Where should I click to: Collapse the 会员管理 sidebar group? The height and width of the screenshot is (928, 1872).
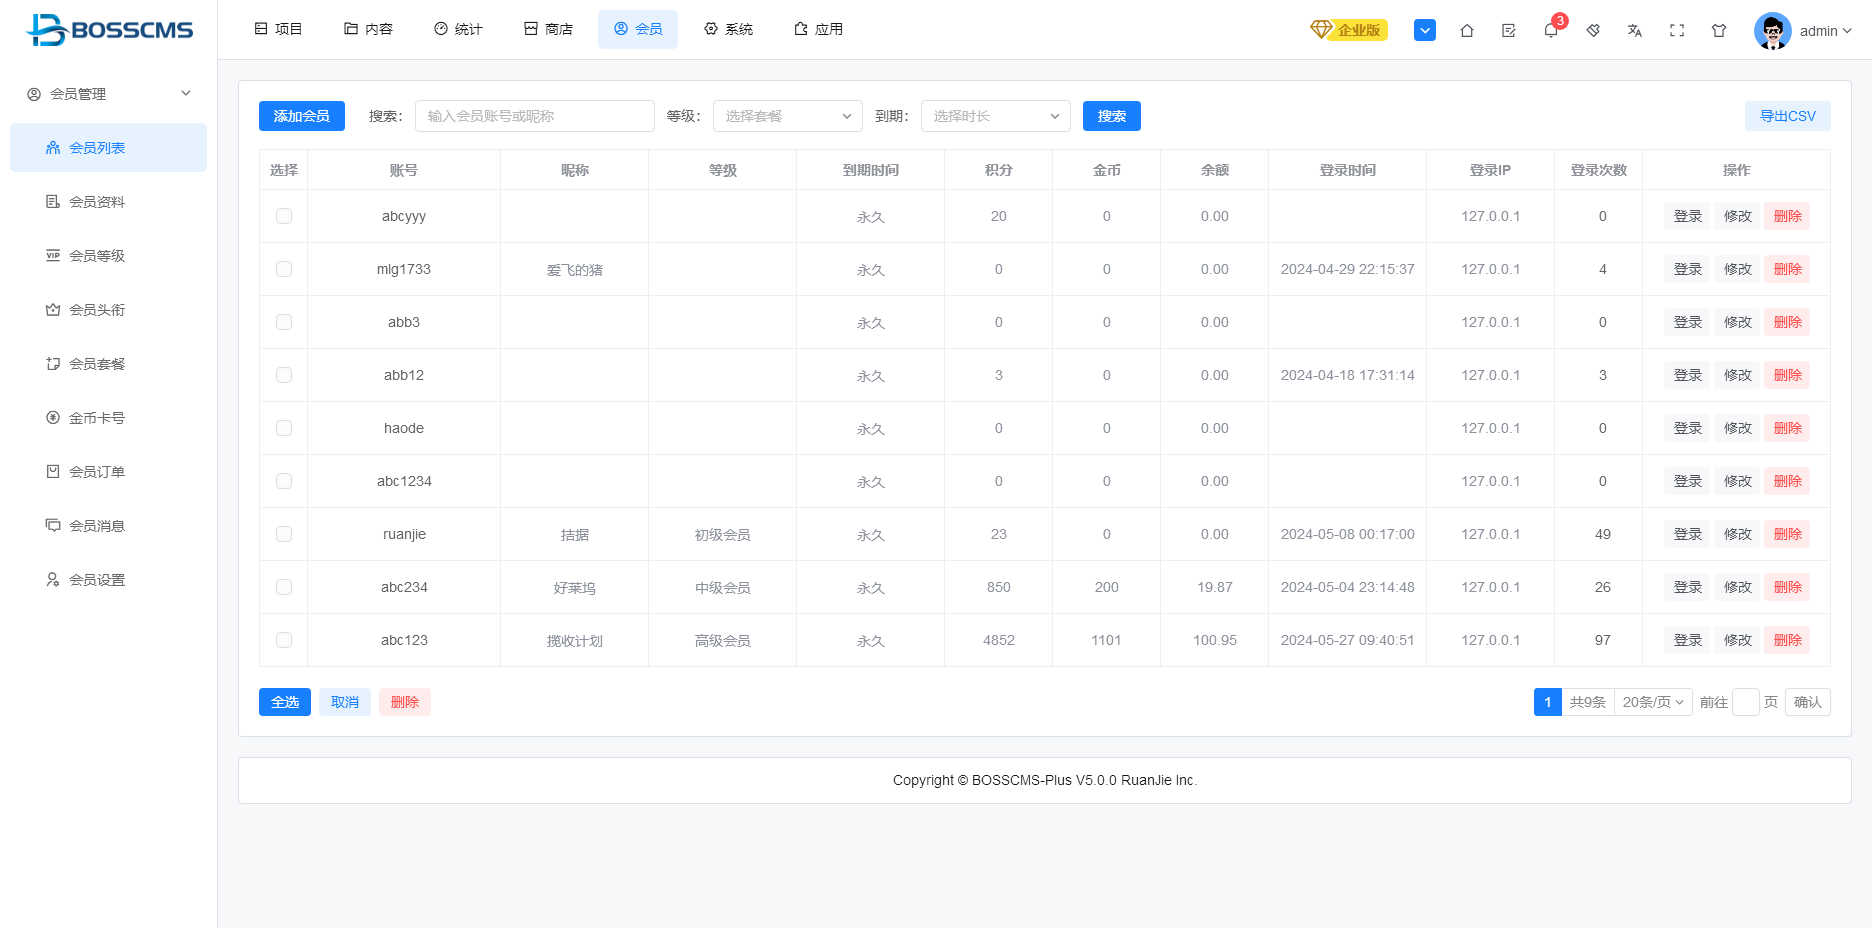tap(108, 93)
